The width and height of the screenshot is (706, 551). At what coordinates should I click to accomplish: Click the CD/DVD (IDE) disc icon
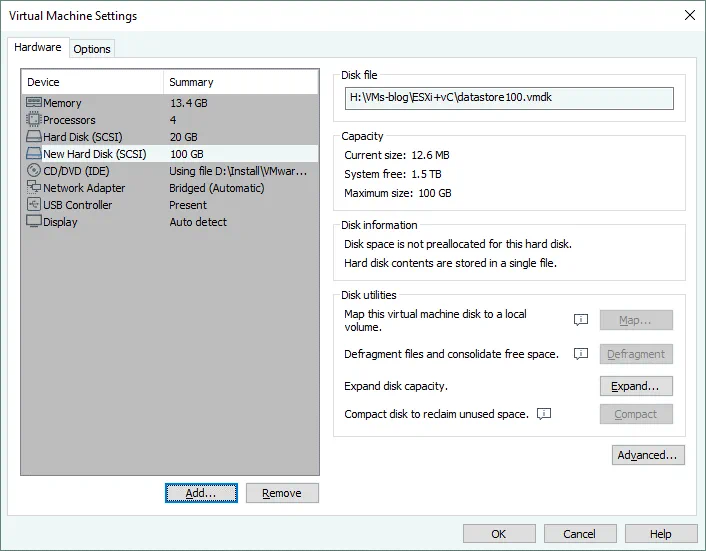33,171
